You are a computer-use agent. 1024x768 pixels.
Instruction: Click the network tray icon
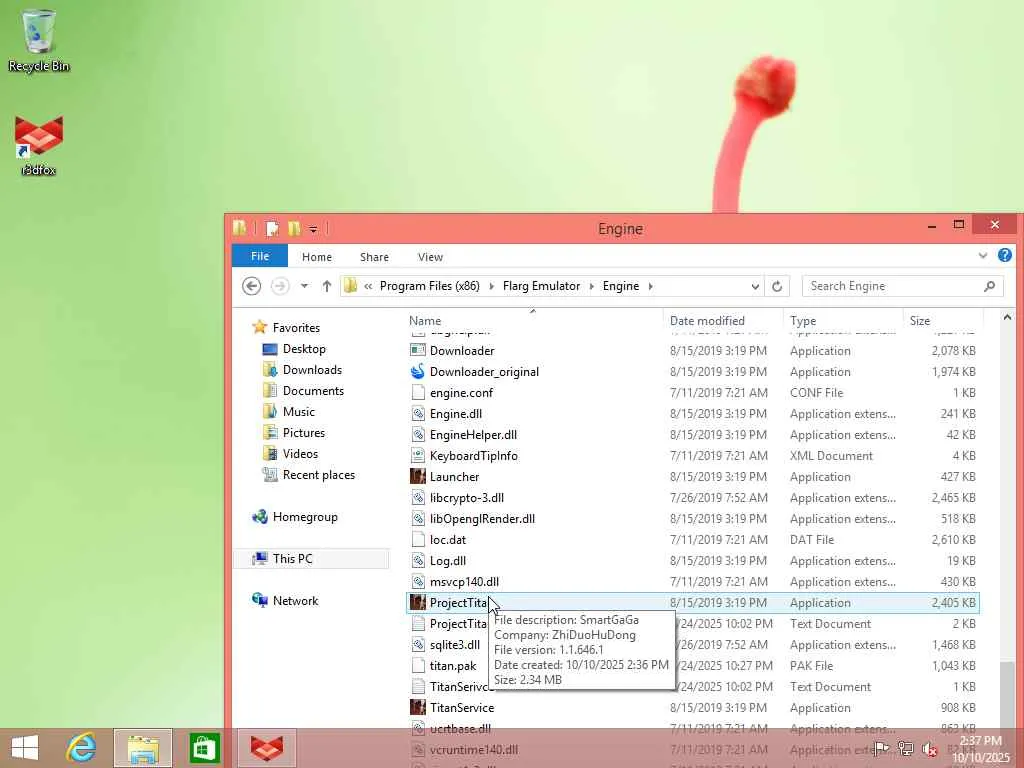(x=906, y=749)
